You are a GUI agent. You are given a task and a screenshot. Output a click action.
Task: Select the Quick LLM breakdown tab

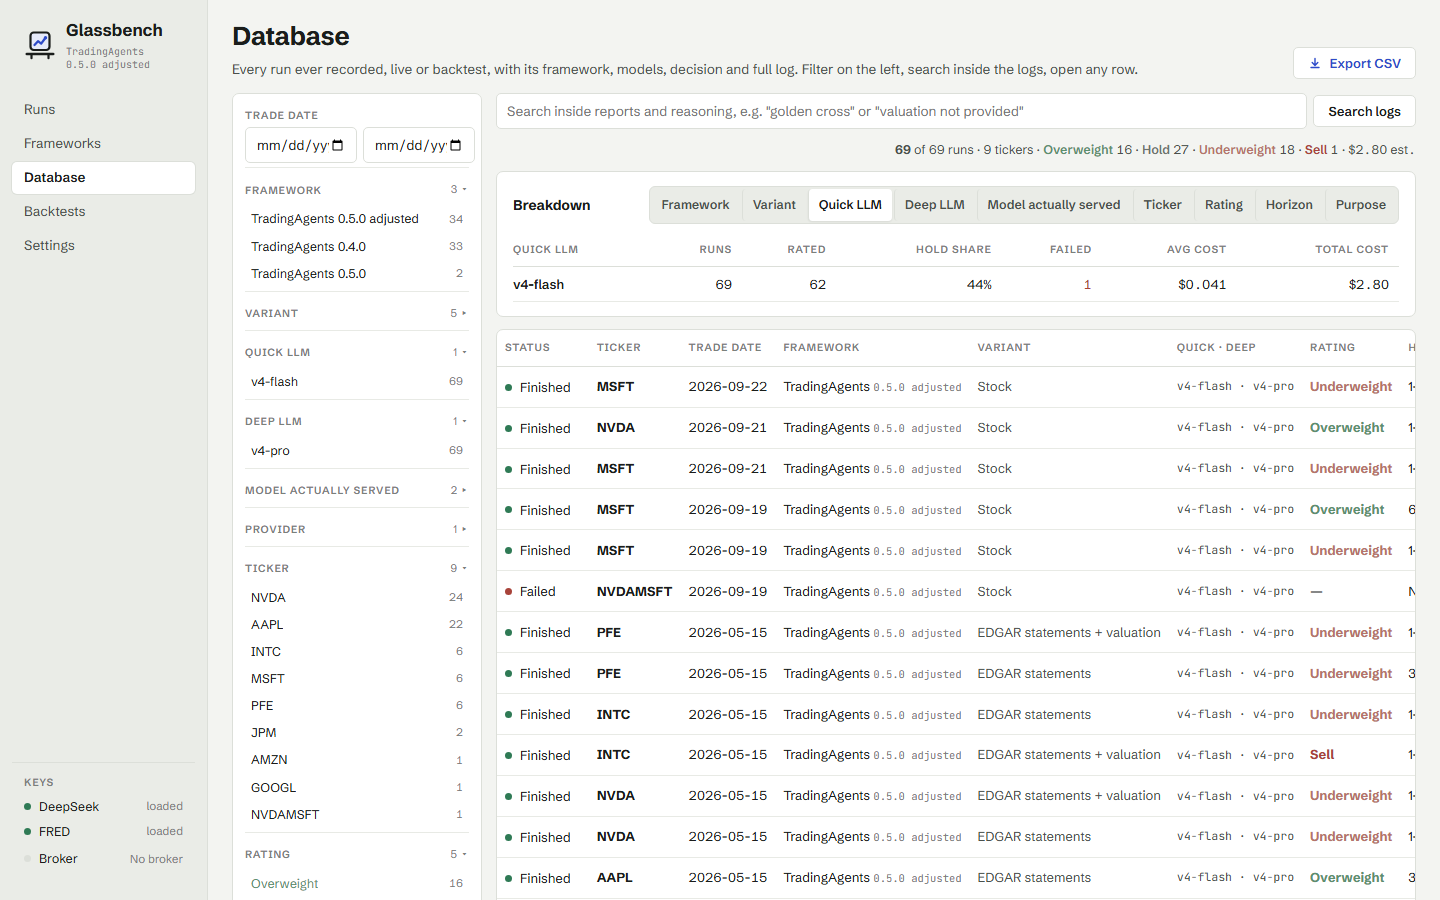[x=850, y=205]
